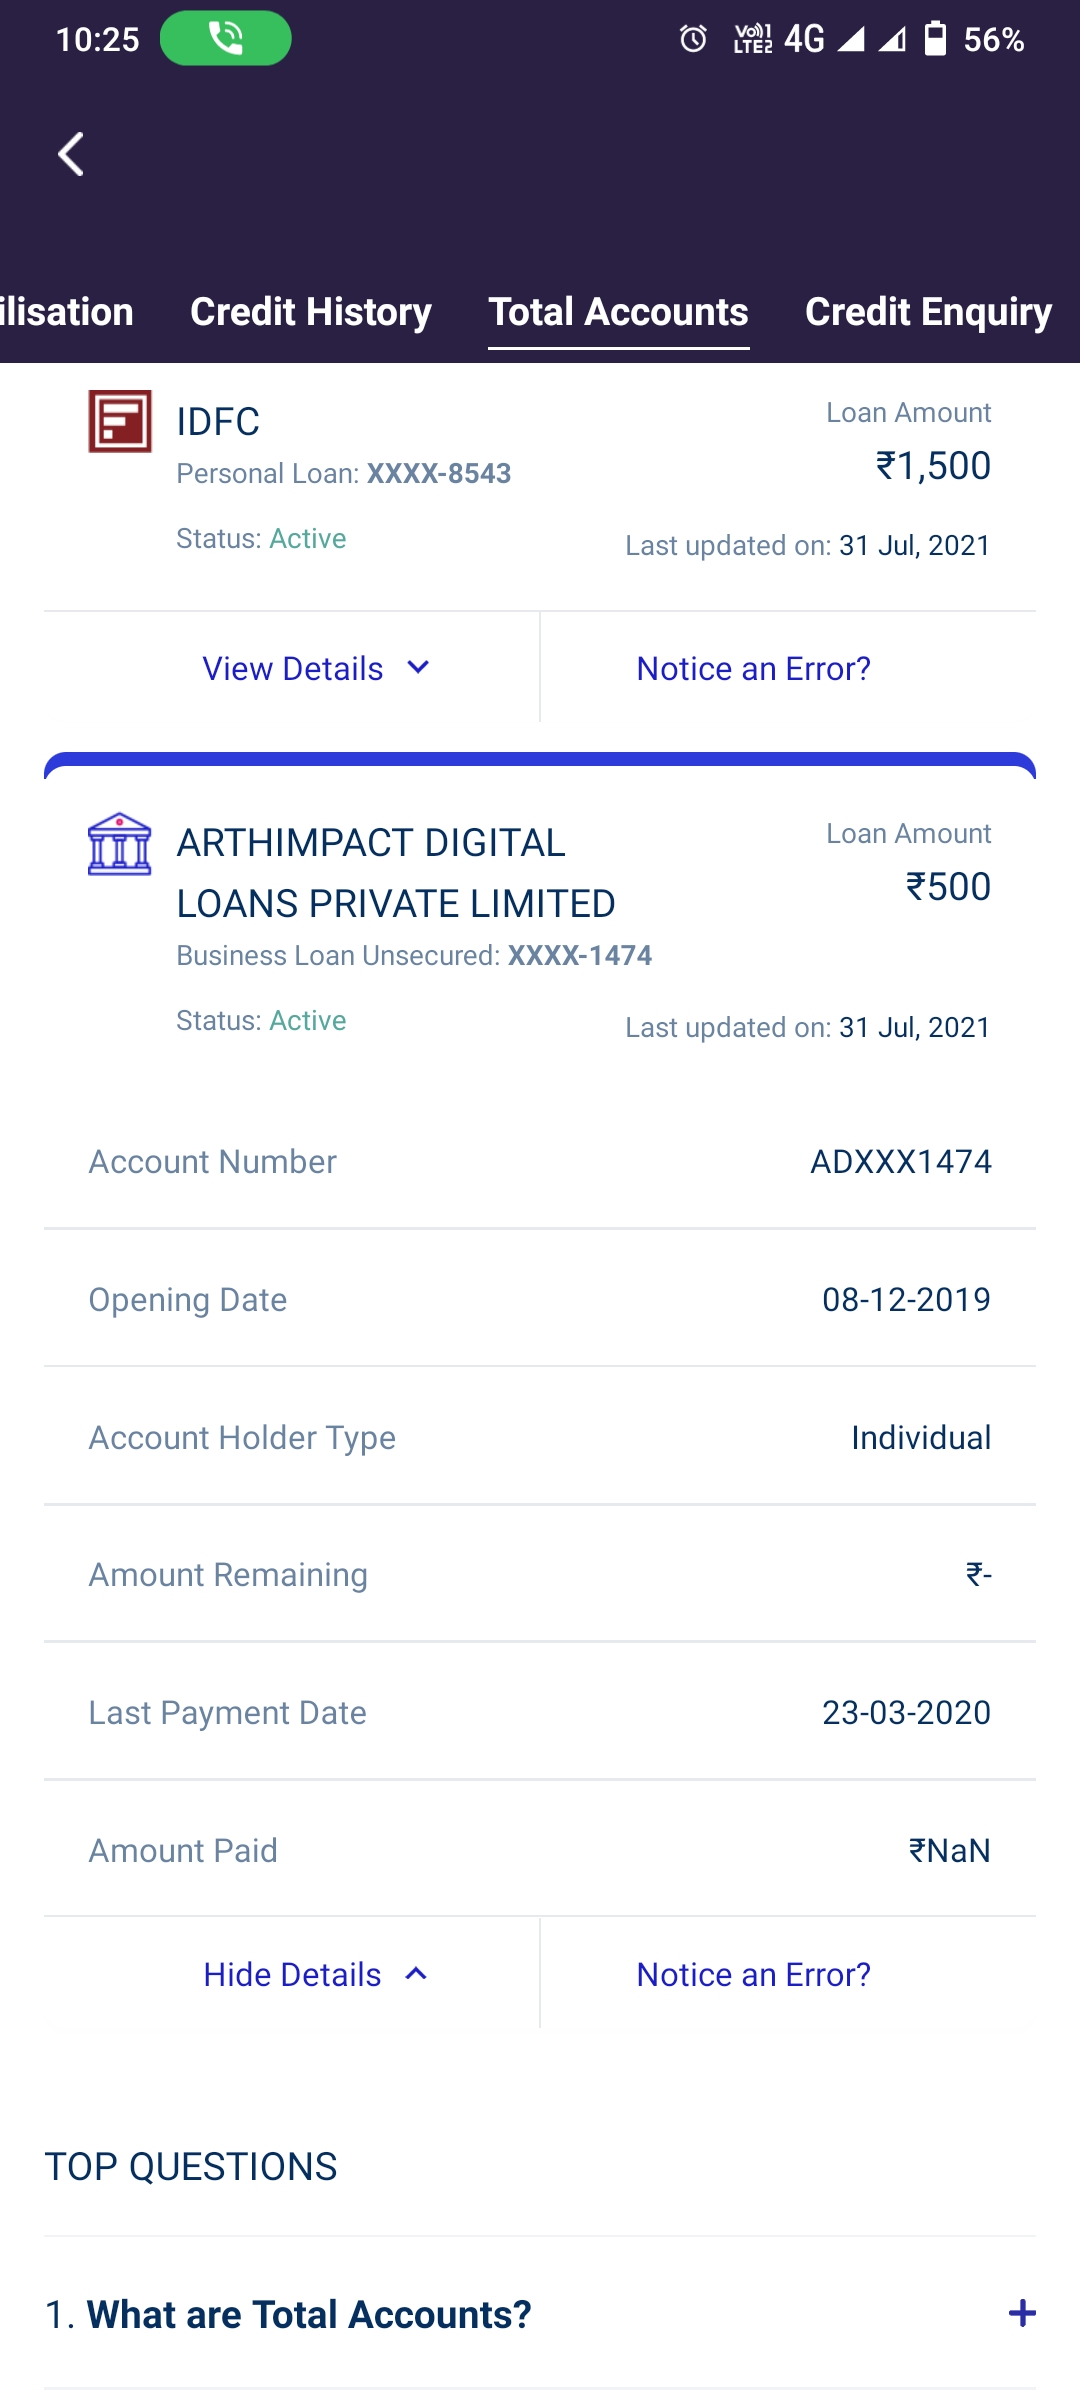Tap the back arrow icon
1080x2400 pixels.
(x=71, y=154)
